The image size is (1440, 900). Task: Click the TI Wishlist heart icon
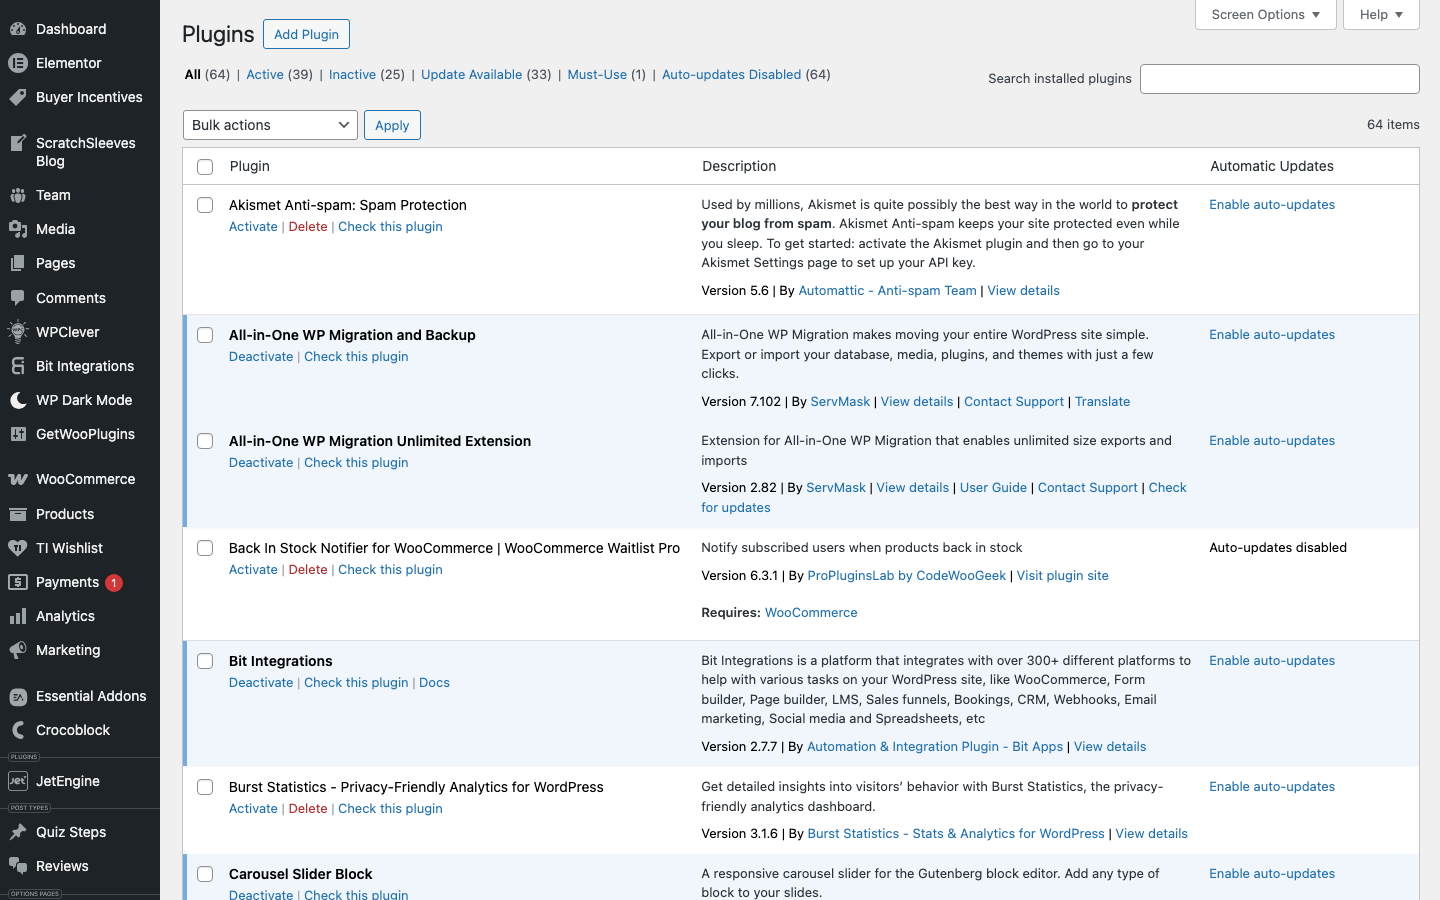point(18,548)
